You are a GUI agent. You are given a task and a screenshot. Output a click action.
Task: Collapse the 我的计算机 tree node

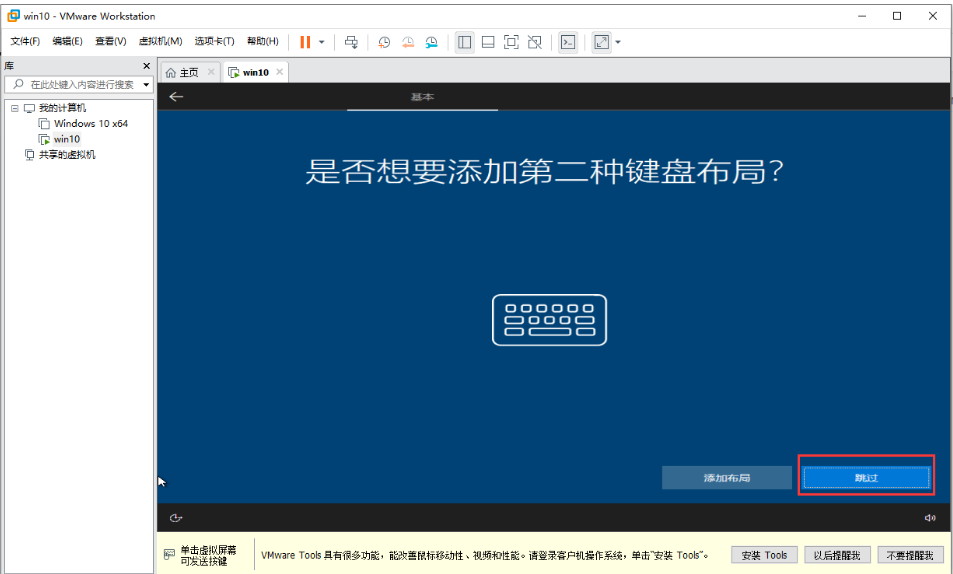(x=15, y=108)
